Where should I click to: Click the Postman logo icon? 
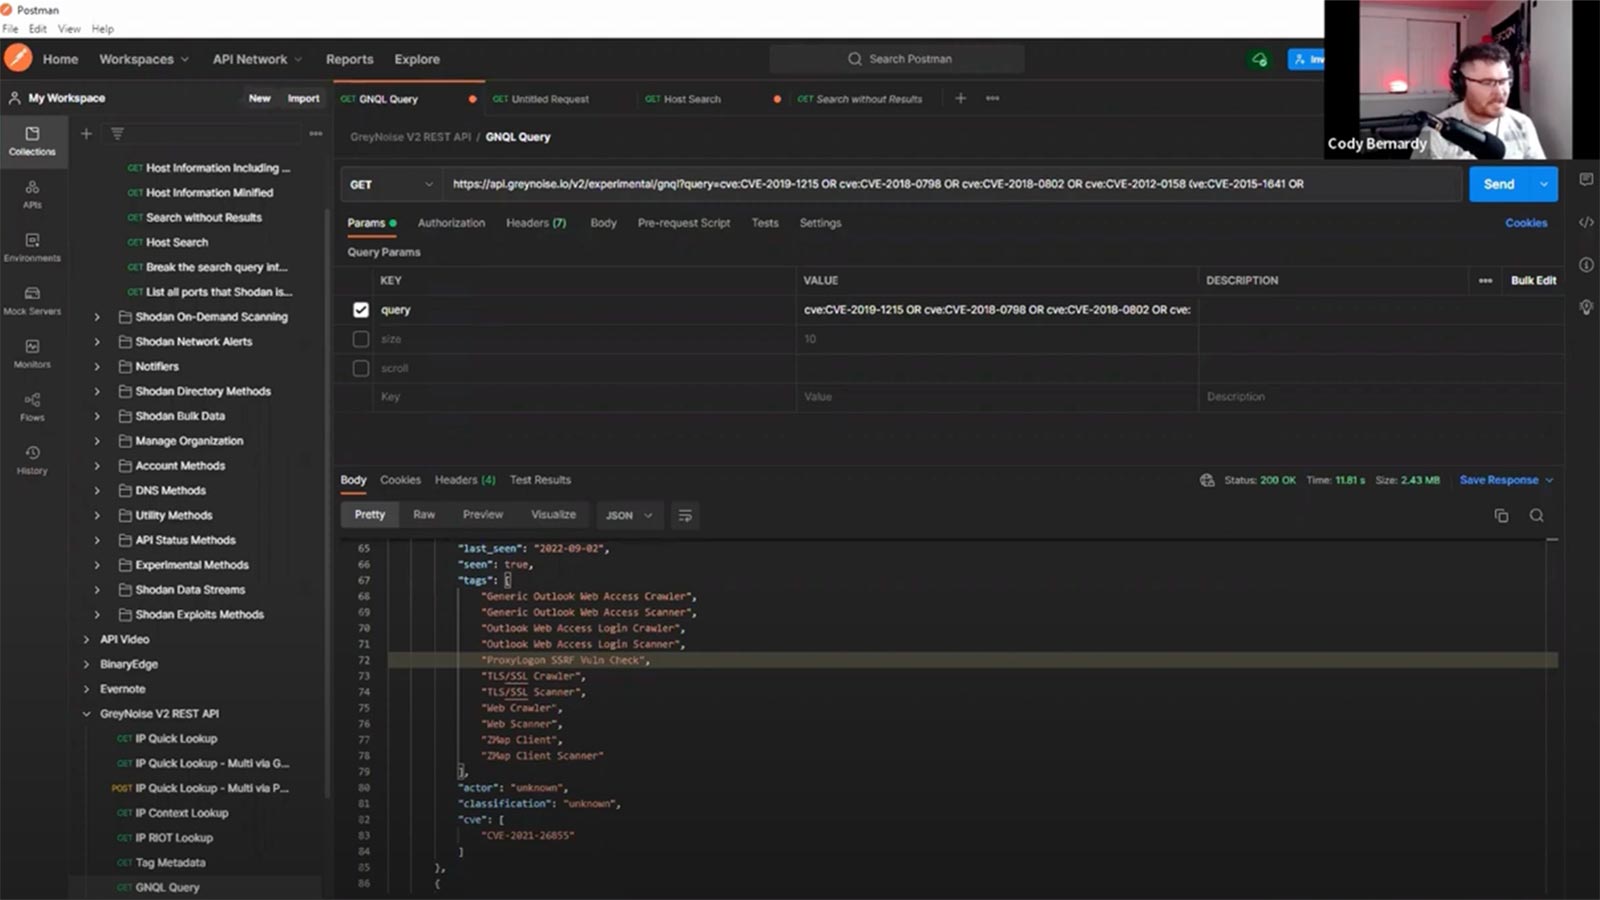coord(18,58)
